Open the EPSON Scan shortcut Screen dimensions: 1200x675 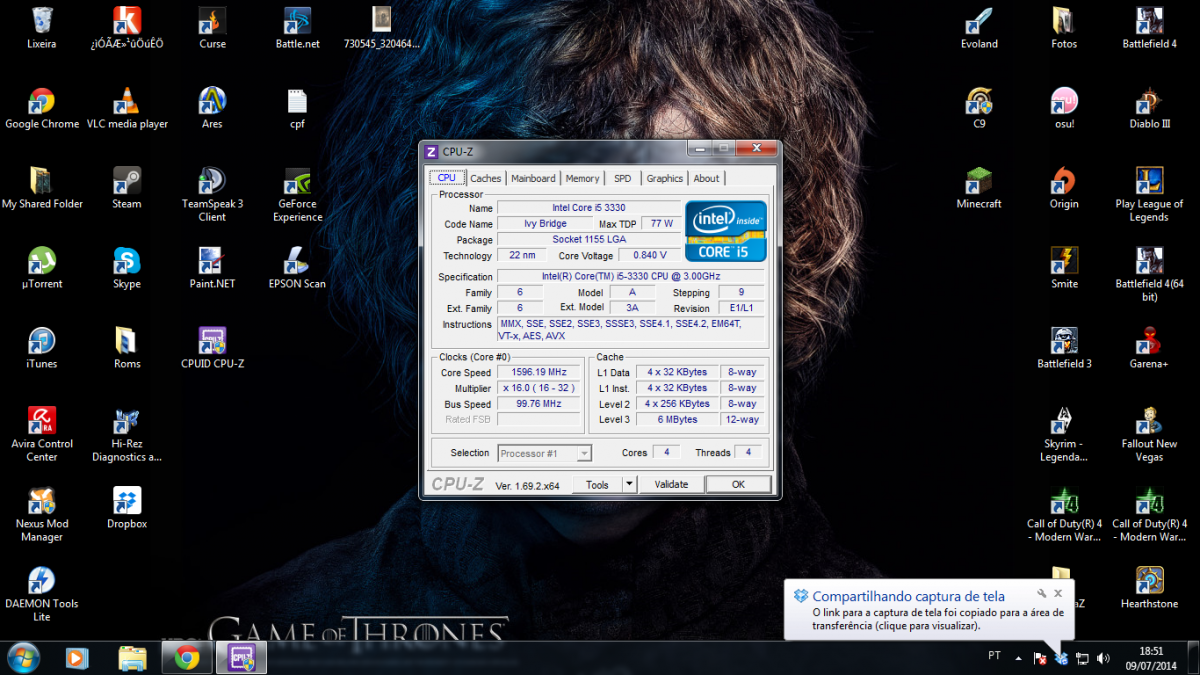[x=298, y=267]
